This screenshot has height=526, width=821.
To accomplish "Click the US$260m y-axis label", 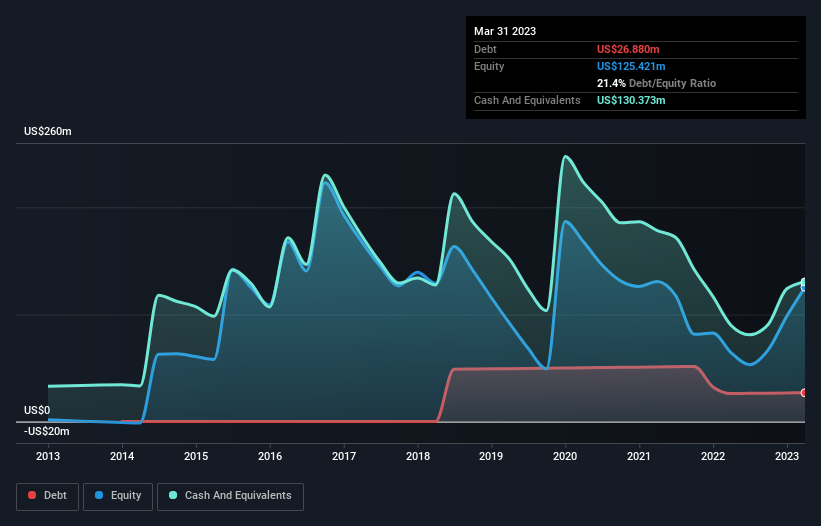I will pos(48,131).
